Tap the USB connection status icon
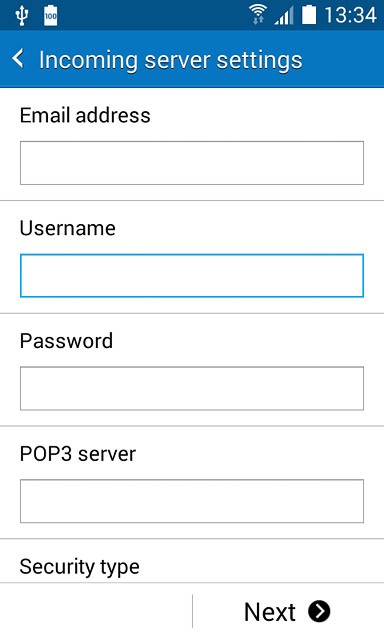Viewport: 384px width, 640px height. [21, 15]
